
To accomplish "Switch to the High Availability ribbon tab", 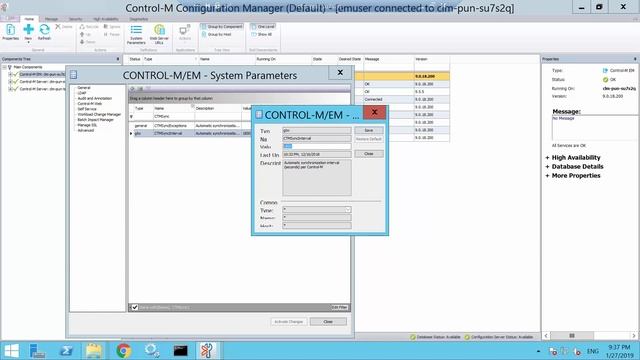I will [x=106, y=19].
